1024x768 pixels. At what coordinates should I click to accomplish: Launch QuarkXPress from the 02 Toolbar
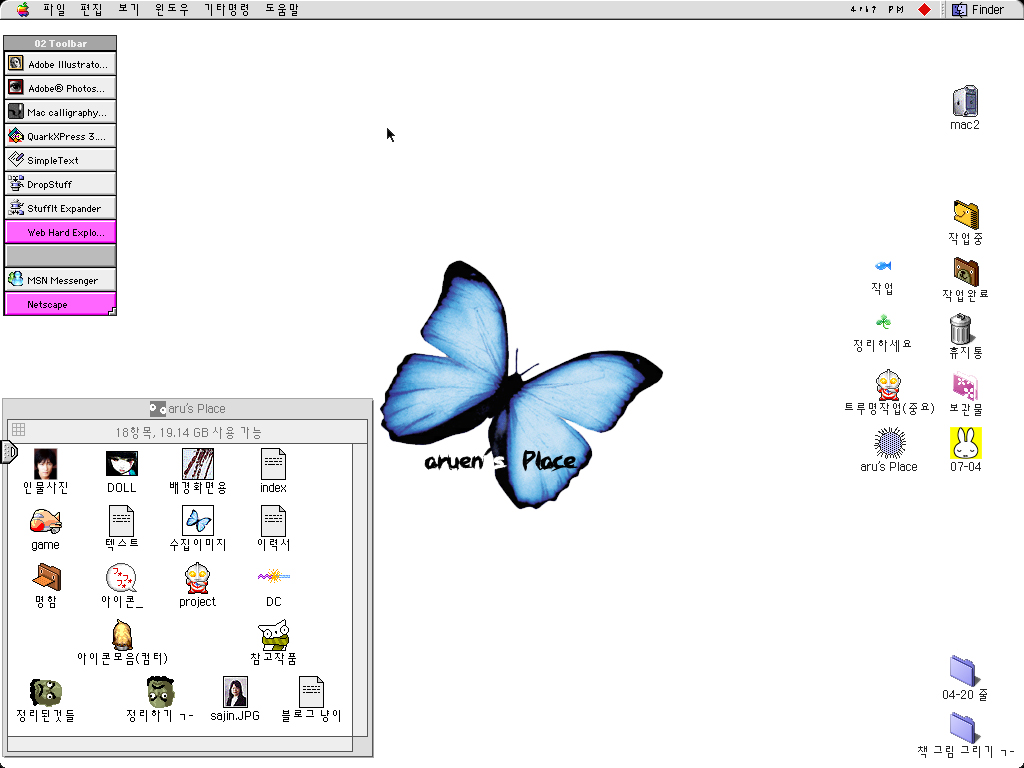(60, 136)
